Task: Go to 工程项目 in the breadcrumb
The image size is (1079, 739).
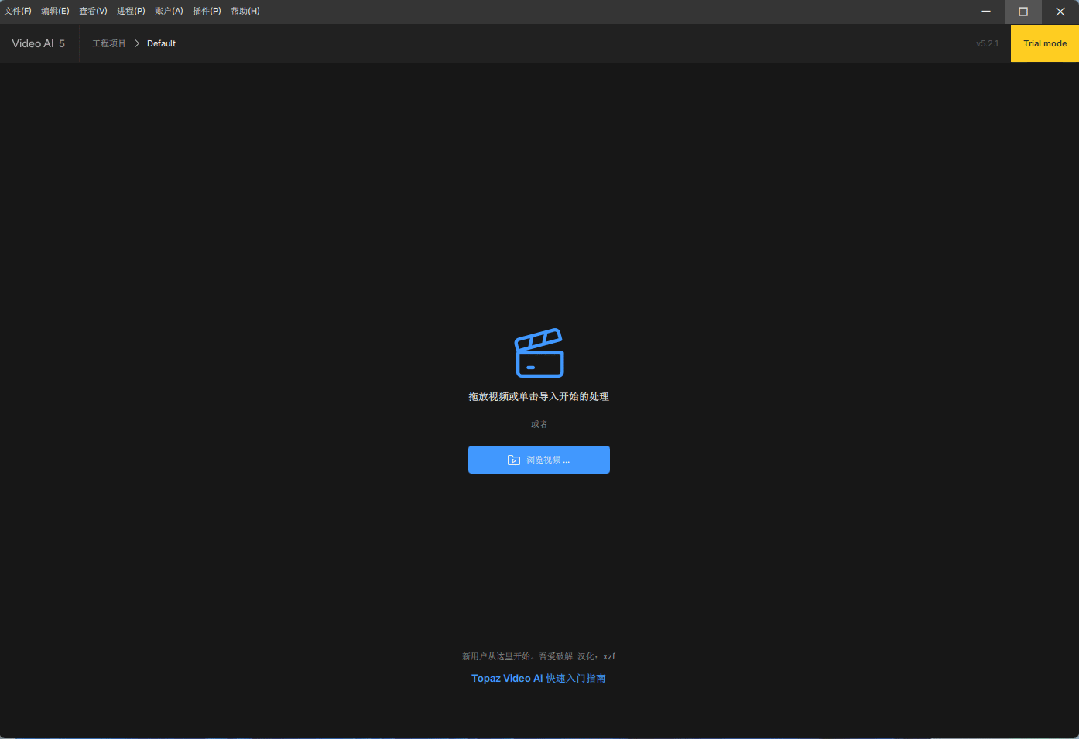Action: pos(109,43)
